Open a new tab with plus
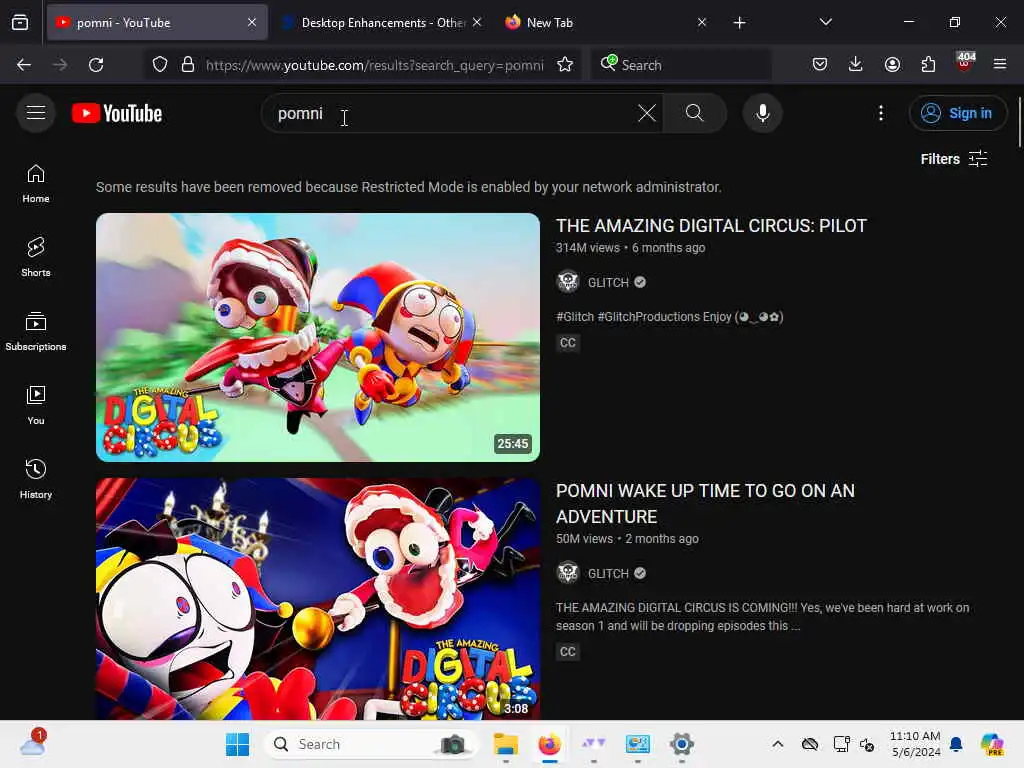 (739, 23)
